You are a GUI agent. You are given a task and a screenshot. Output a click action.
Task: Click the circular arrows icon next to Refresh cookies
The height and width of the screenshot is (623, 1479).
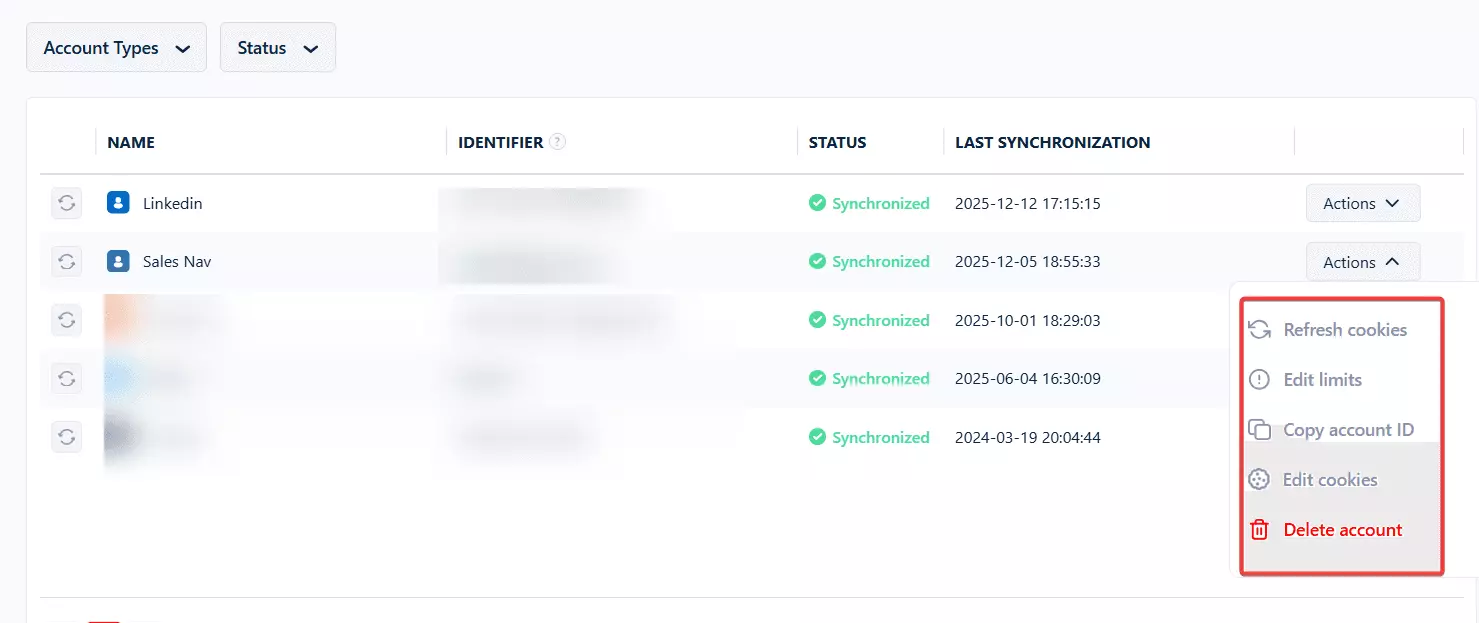coord(1259,328)
